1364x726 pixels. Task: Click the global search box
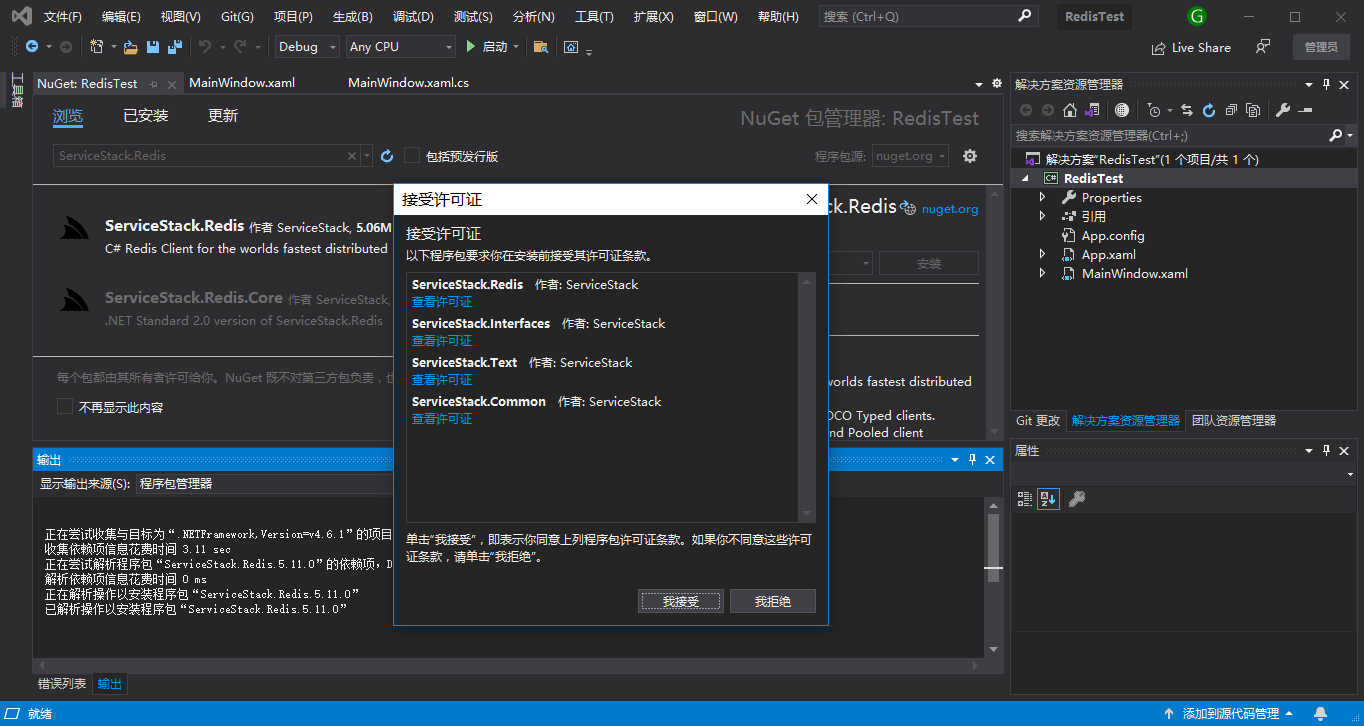click(927, 16)
